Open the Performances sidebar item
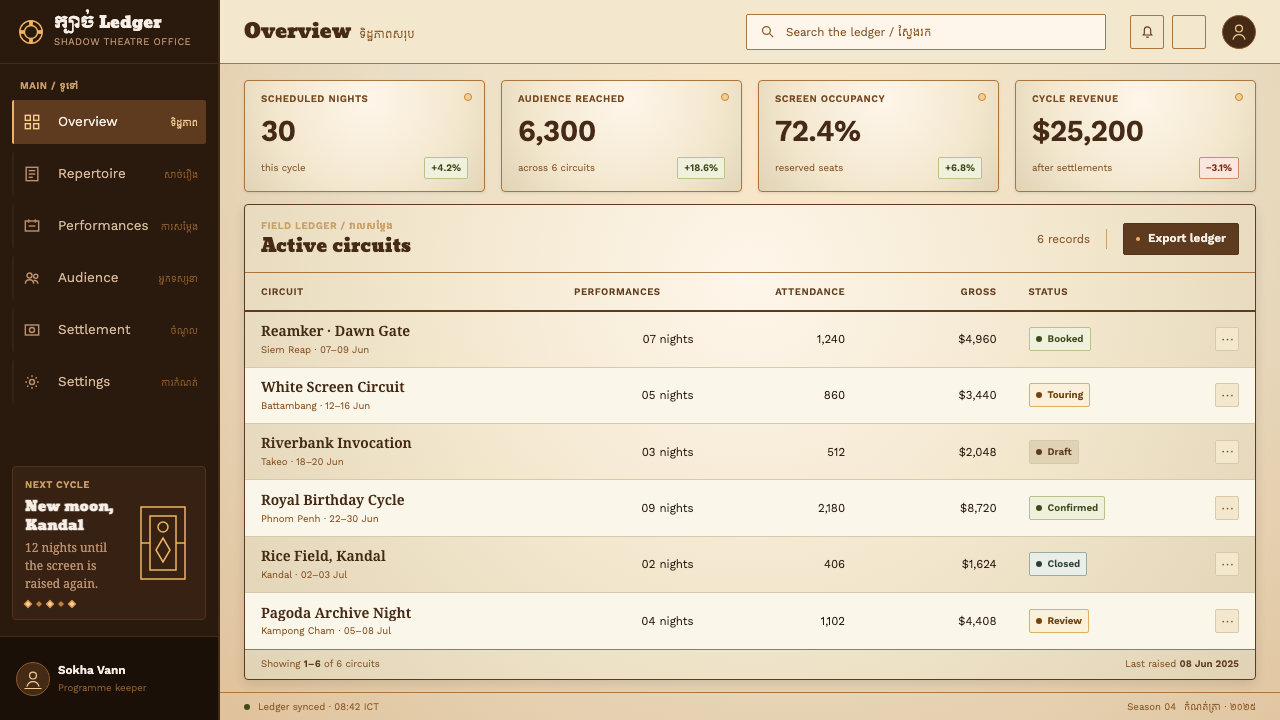1280x720 pixels. 109,226
